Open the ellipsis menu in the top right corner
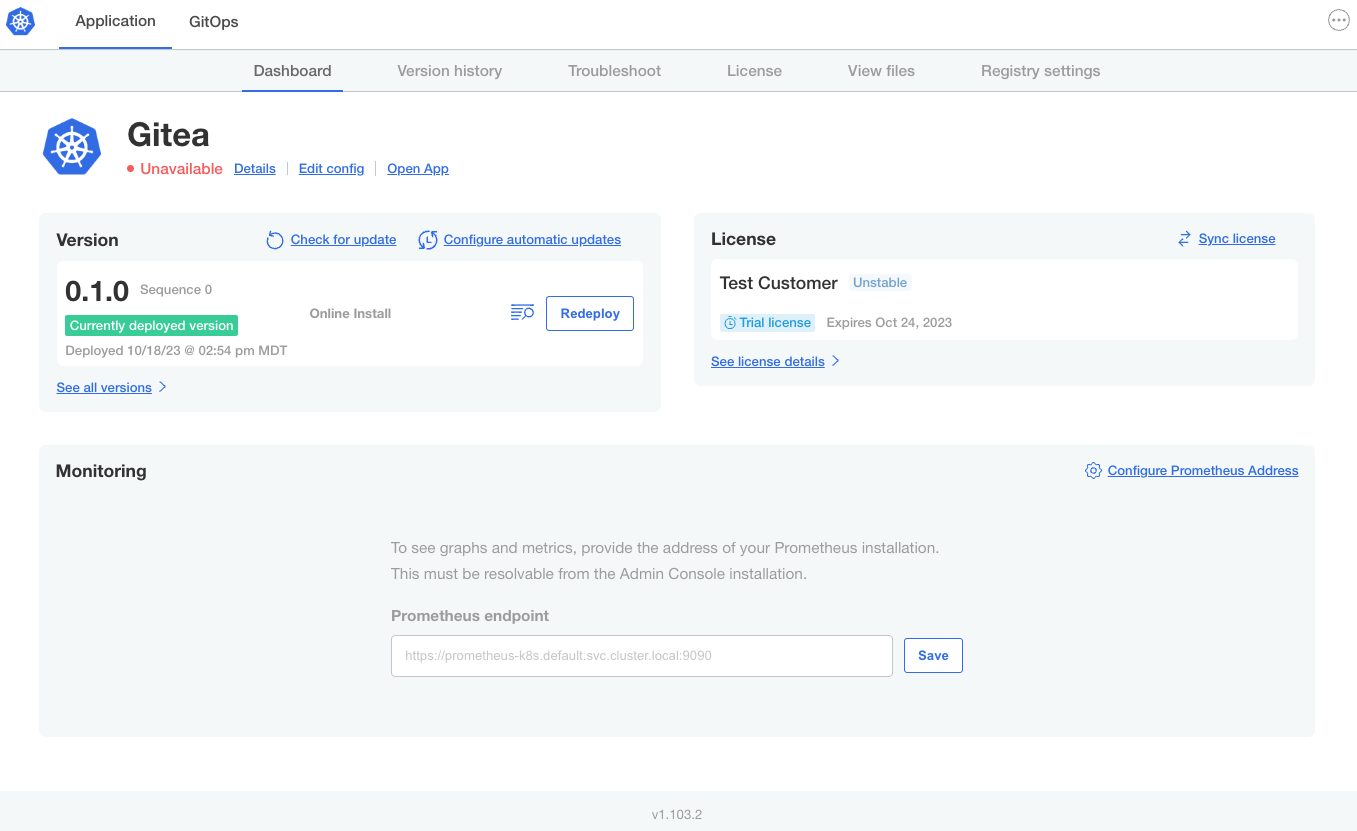The height and width of the screenshot is (831, 1357). [1338, 19]
